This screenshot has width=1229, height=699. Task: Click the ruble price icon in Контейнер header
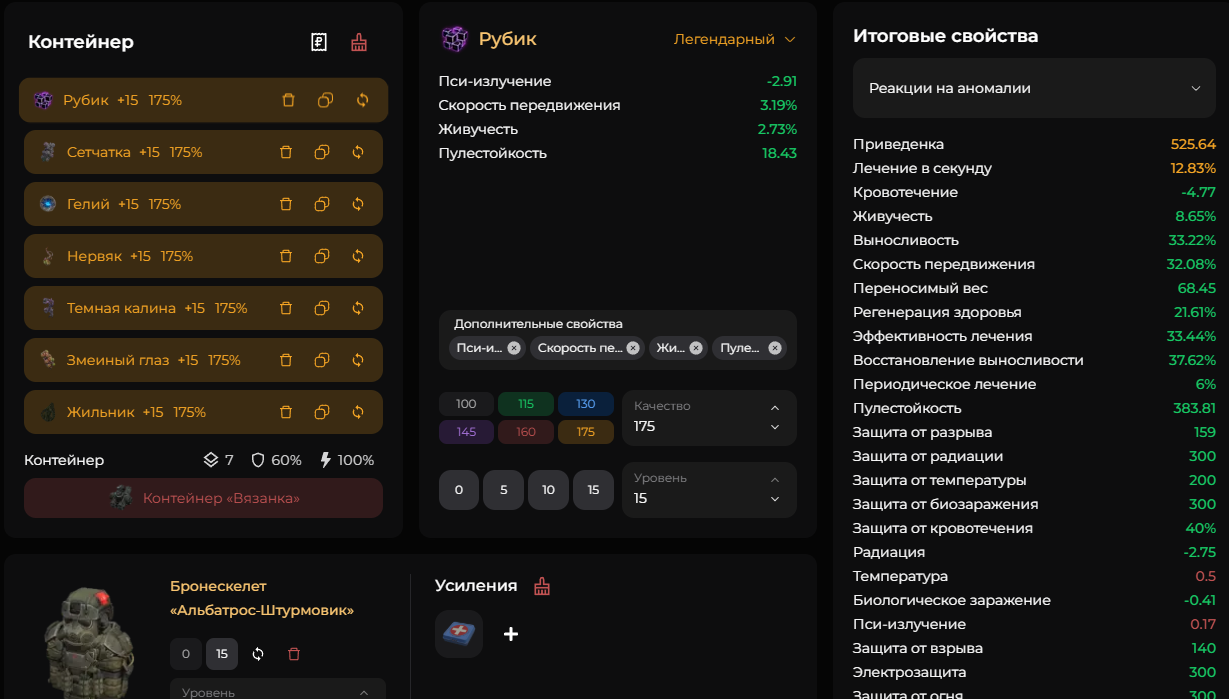[x=319, y=42]
